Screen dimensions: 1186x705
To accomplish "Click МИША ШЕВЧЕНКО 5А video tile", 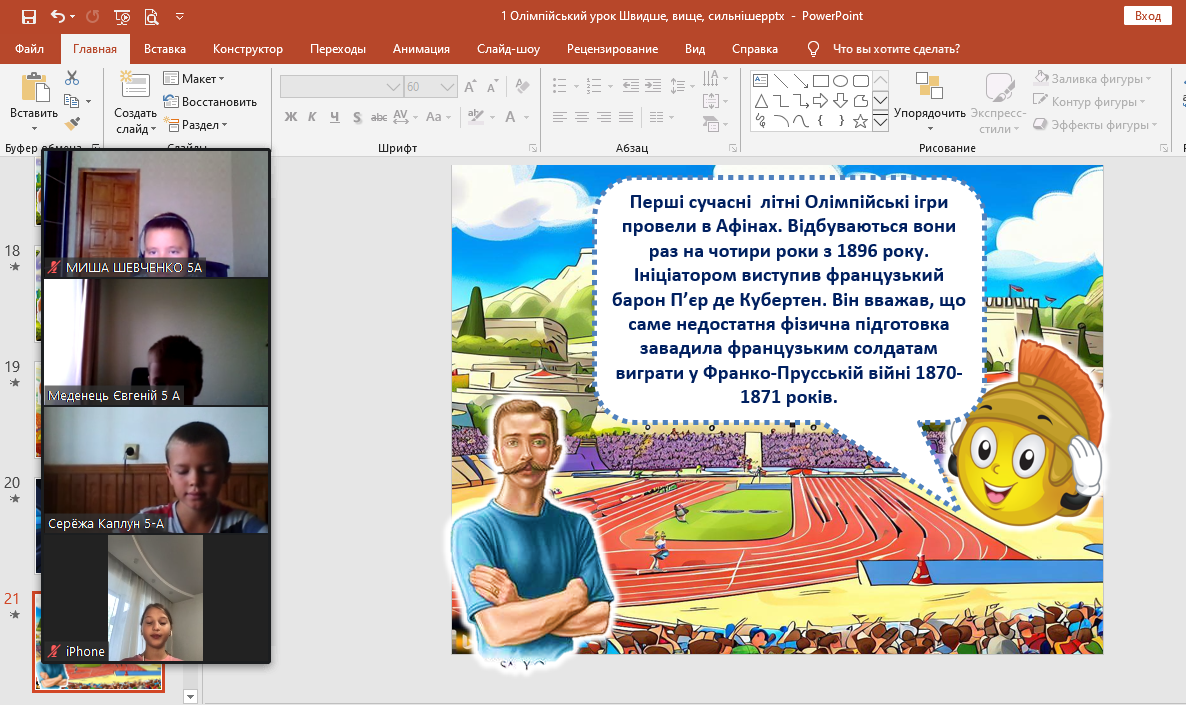I will pos(157,214).
